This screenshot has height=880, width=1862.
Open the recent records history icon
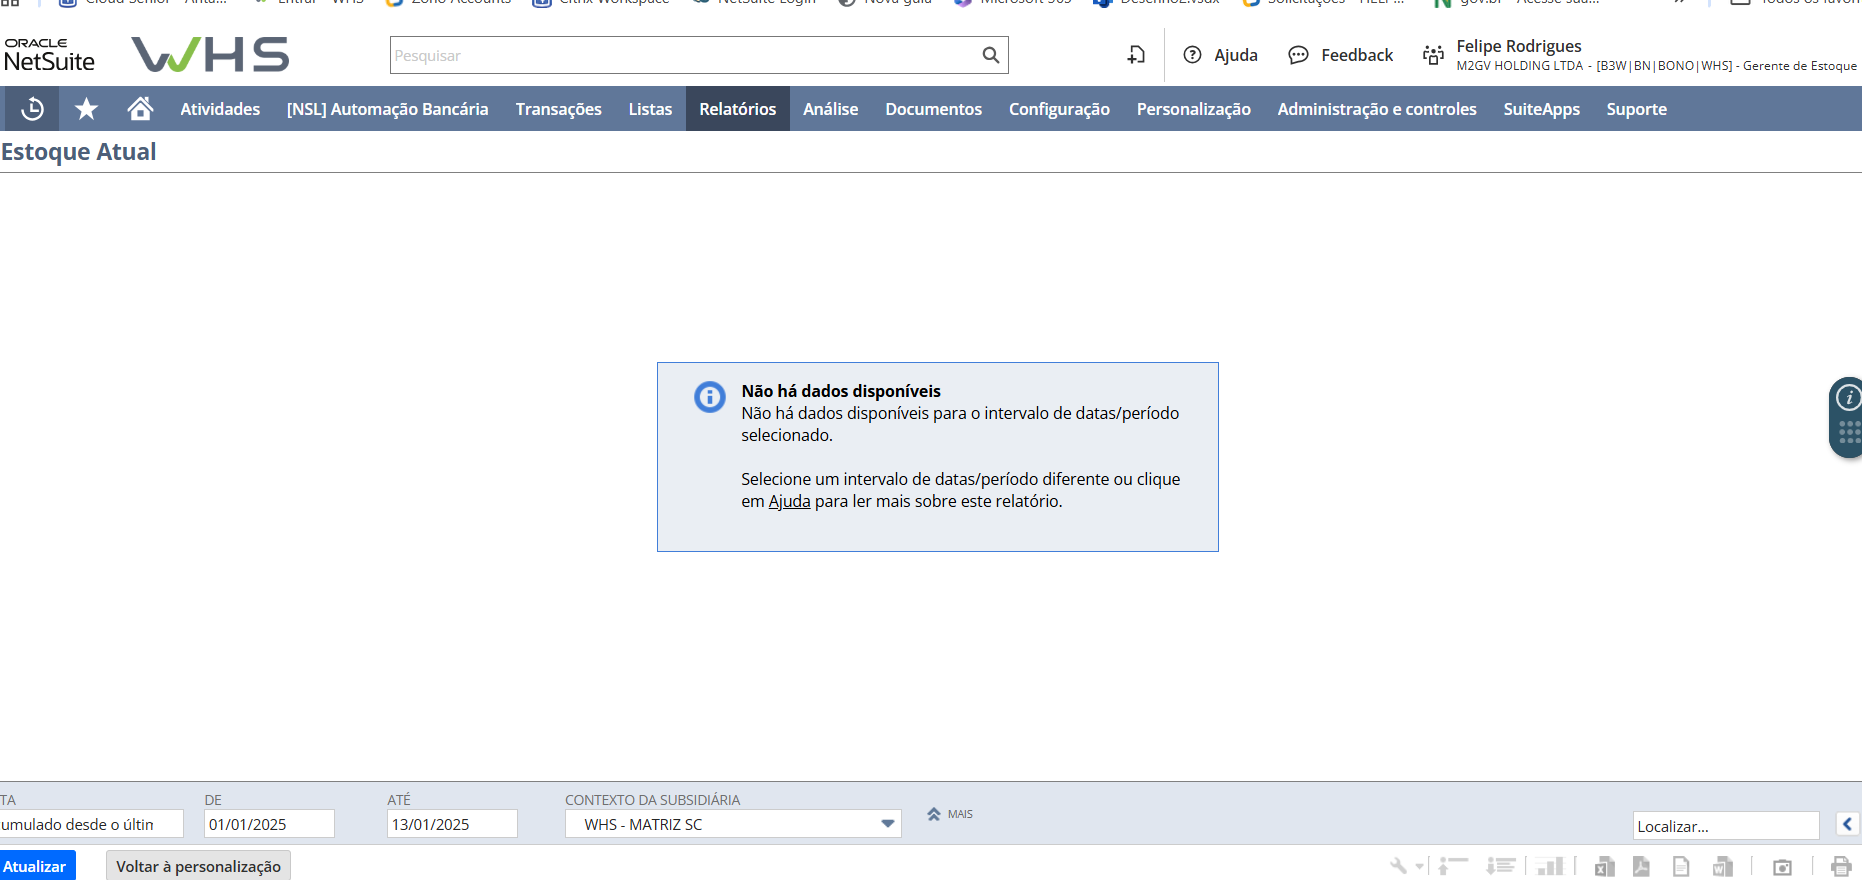(x=32, y=109)
